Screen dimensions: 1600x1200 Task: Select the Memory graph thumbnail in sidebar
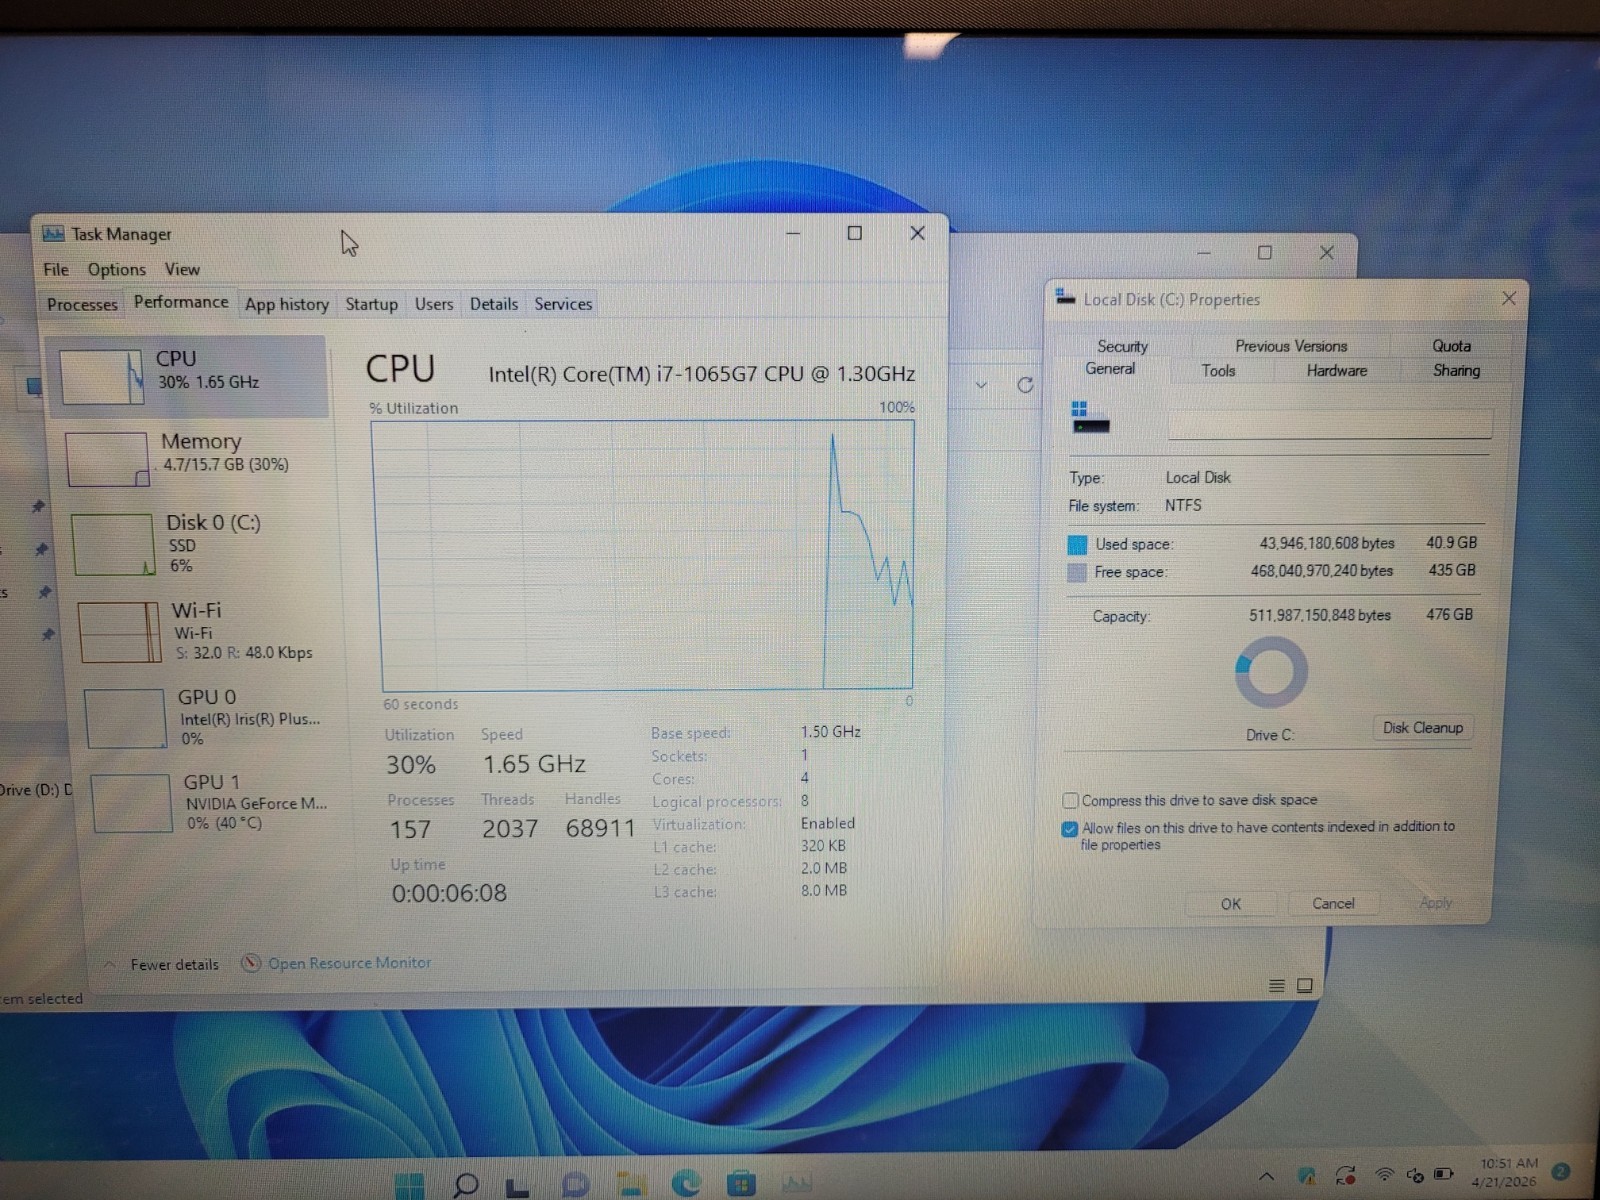[108, 459]
